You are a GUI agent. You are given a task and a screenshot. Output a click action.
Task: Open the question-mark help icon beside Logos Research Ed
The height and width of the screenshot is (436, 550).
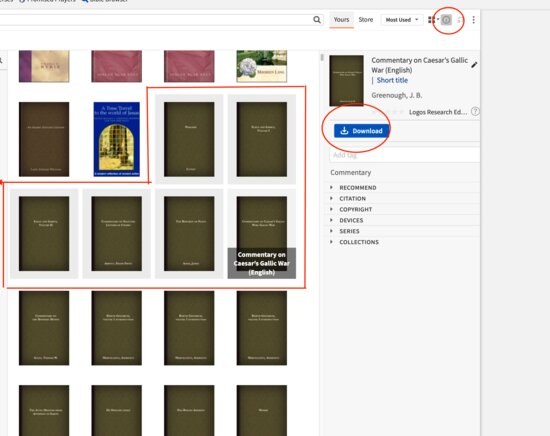point(475,111)
